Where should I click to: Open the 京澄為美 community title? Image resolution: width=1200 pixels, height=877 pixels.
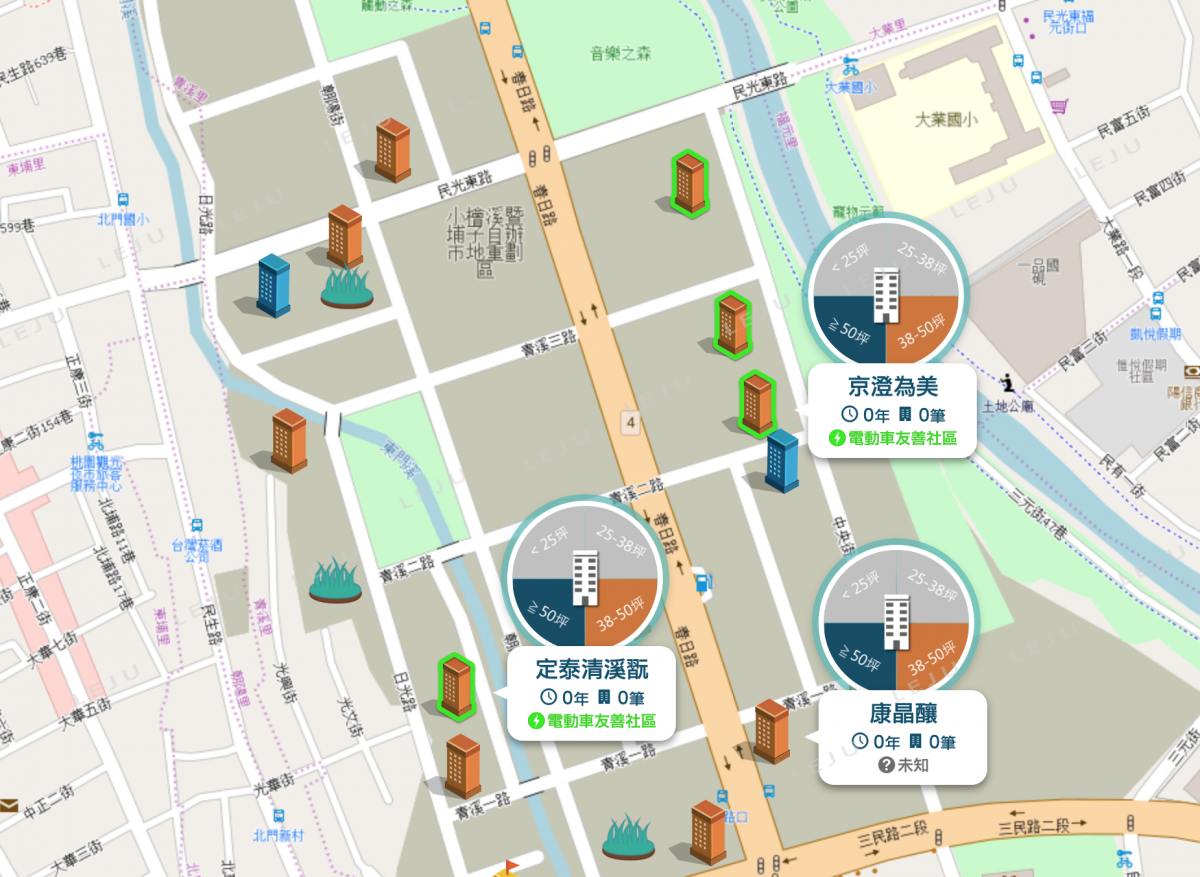click(893, 387)
